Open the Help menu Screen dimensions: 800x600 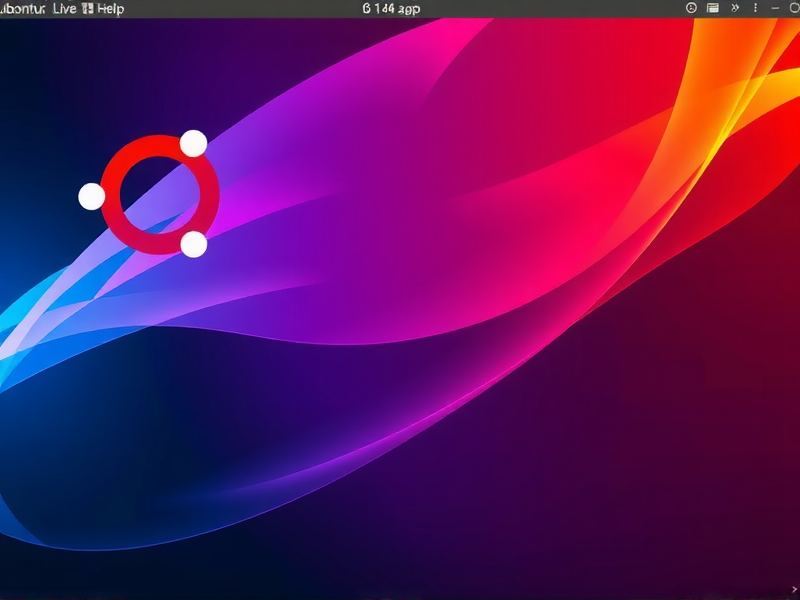tap(110, 8)
